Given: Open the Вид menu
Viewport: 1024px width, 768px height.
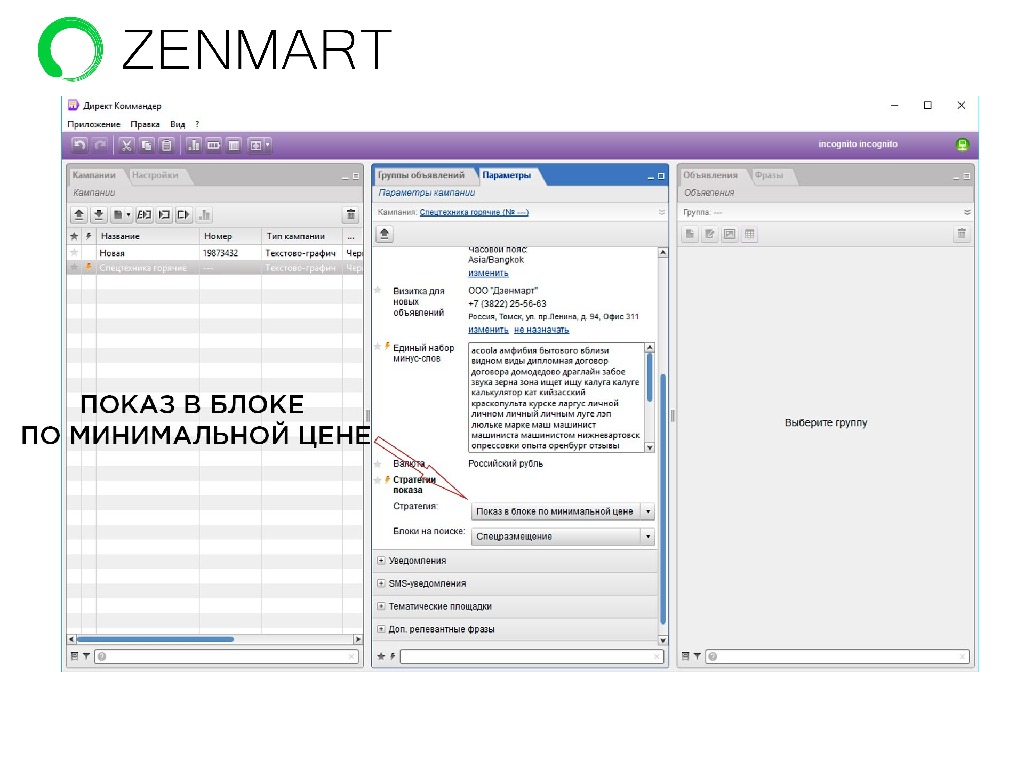Looking at the screenshot, I should (178, 124).
